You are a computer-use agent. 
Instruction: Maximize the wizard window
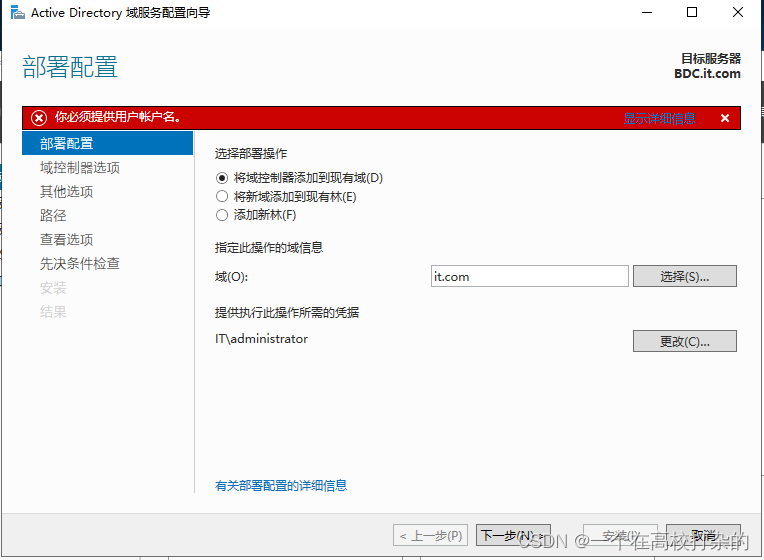[x=692, y=12]
